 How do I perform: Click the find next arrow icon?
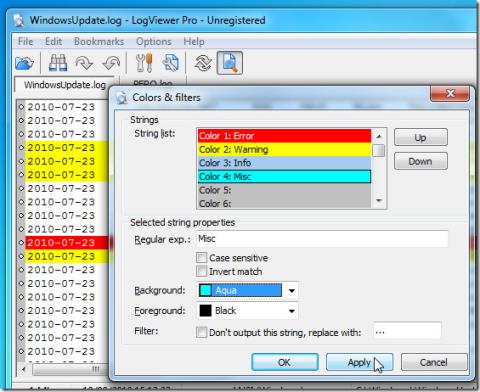point(84,63)
